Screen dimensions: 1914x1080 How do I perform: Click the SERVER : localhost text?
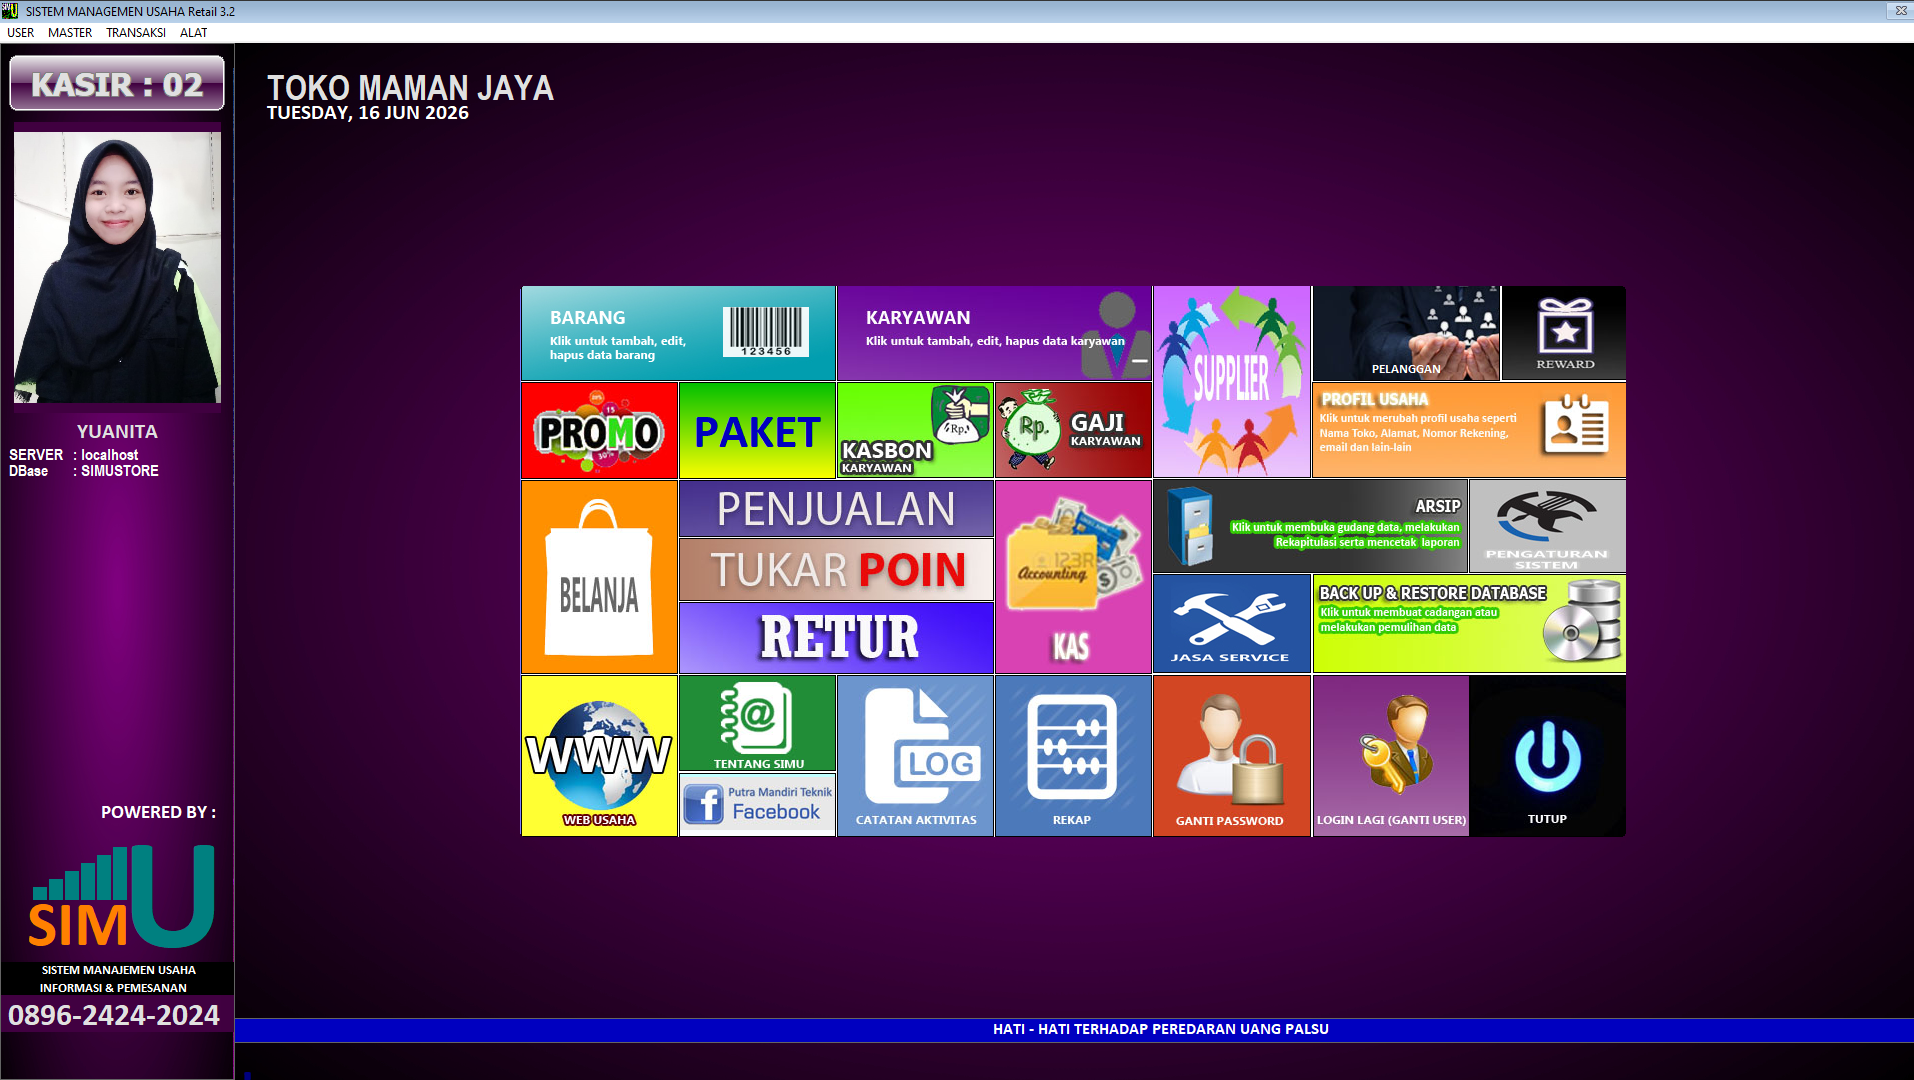pos(74,455)
